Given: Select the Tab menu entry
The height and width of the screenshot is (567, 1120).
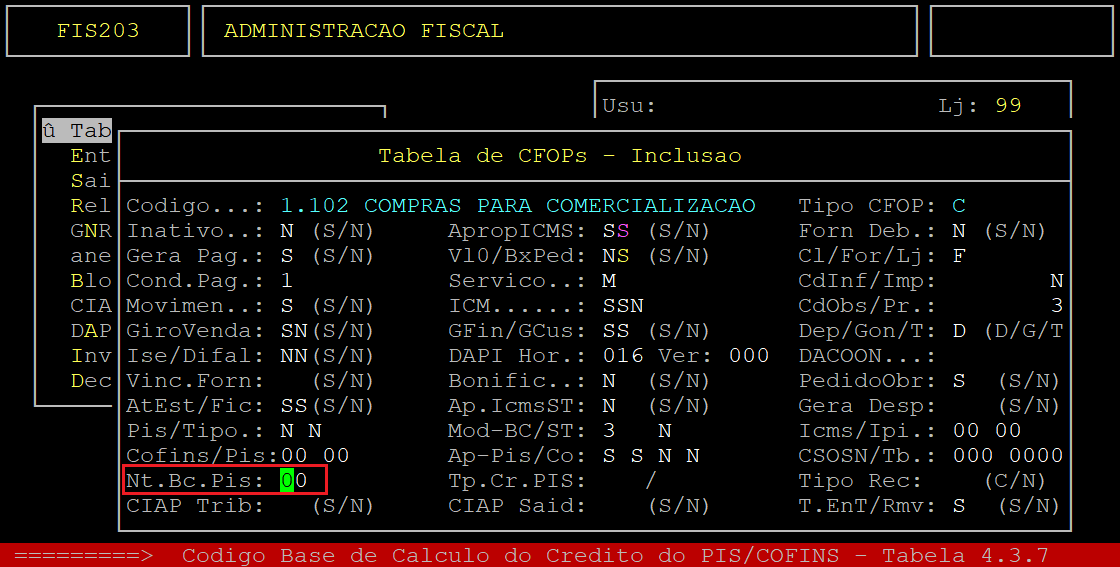Looking at the screenshot, I should pyautogui.click(x=78, y=131).
